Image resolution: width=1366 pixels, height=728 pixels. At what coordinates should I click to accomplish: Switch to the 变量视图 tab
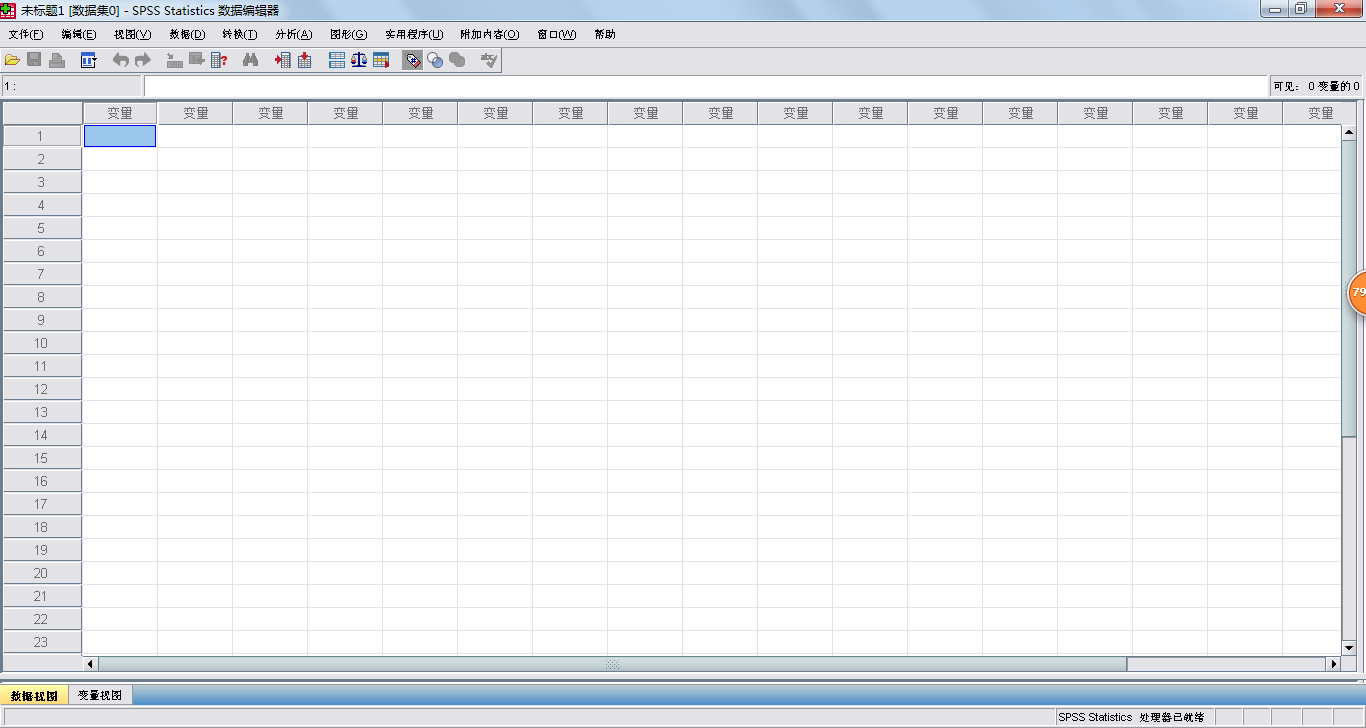[101, 694]
